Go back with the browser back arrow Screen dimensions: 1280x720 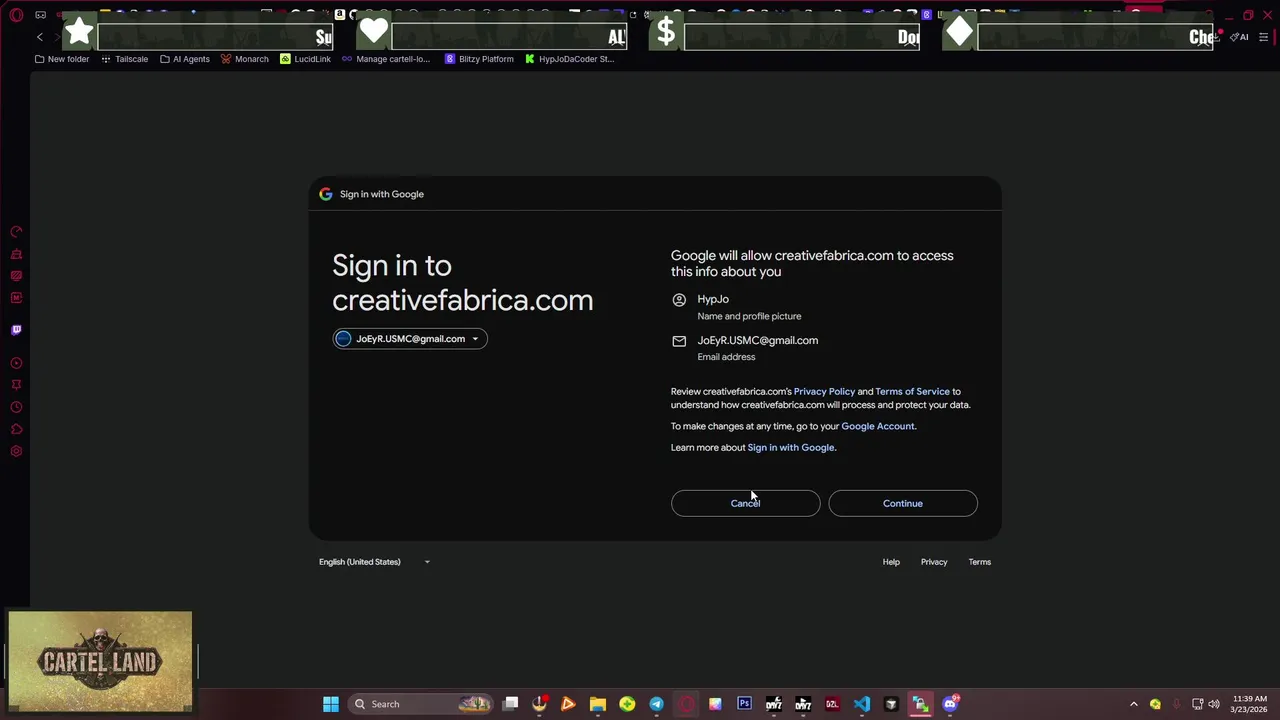pyautogui.click(x=40, y=37)
